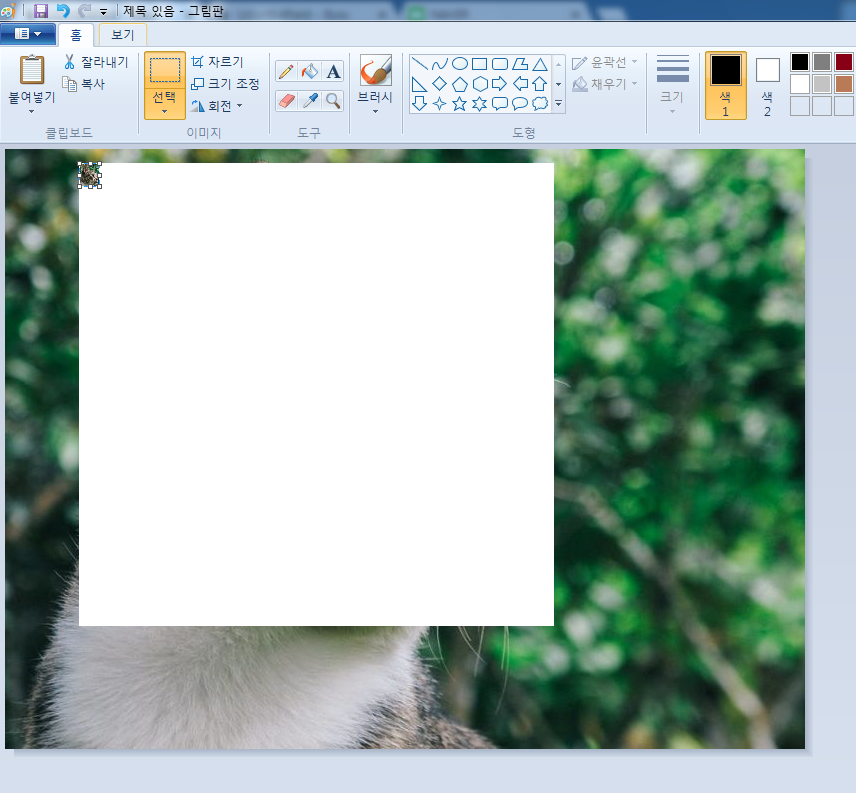Select the Eraser tool
Image resolution: width=856 pixels, height=793 pixels.
pos(286,101)
